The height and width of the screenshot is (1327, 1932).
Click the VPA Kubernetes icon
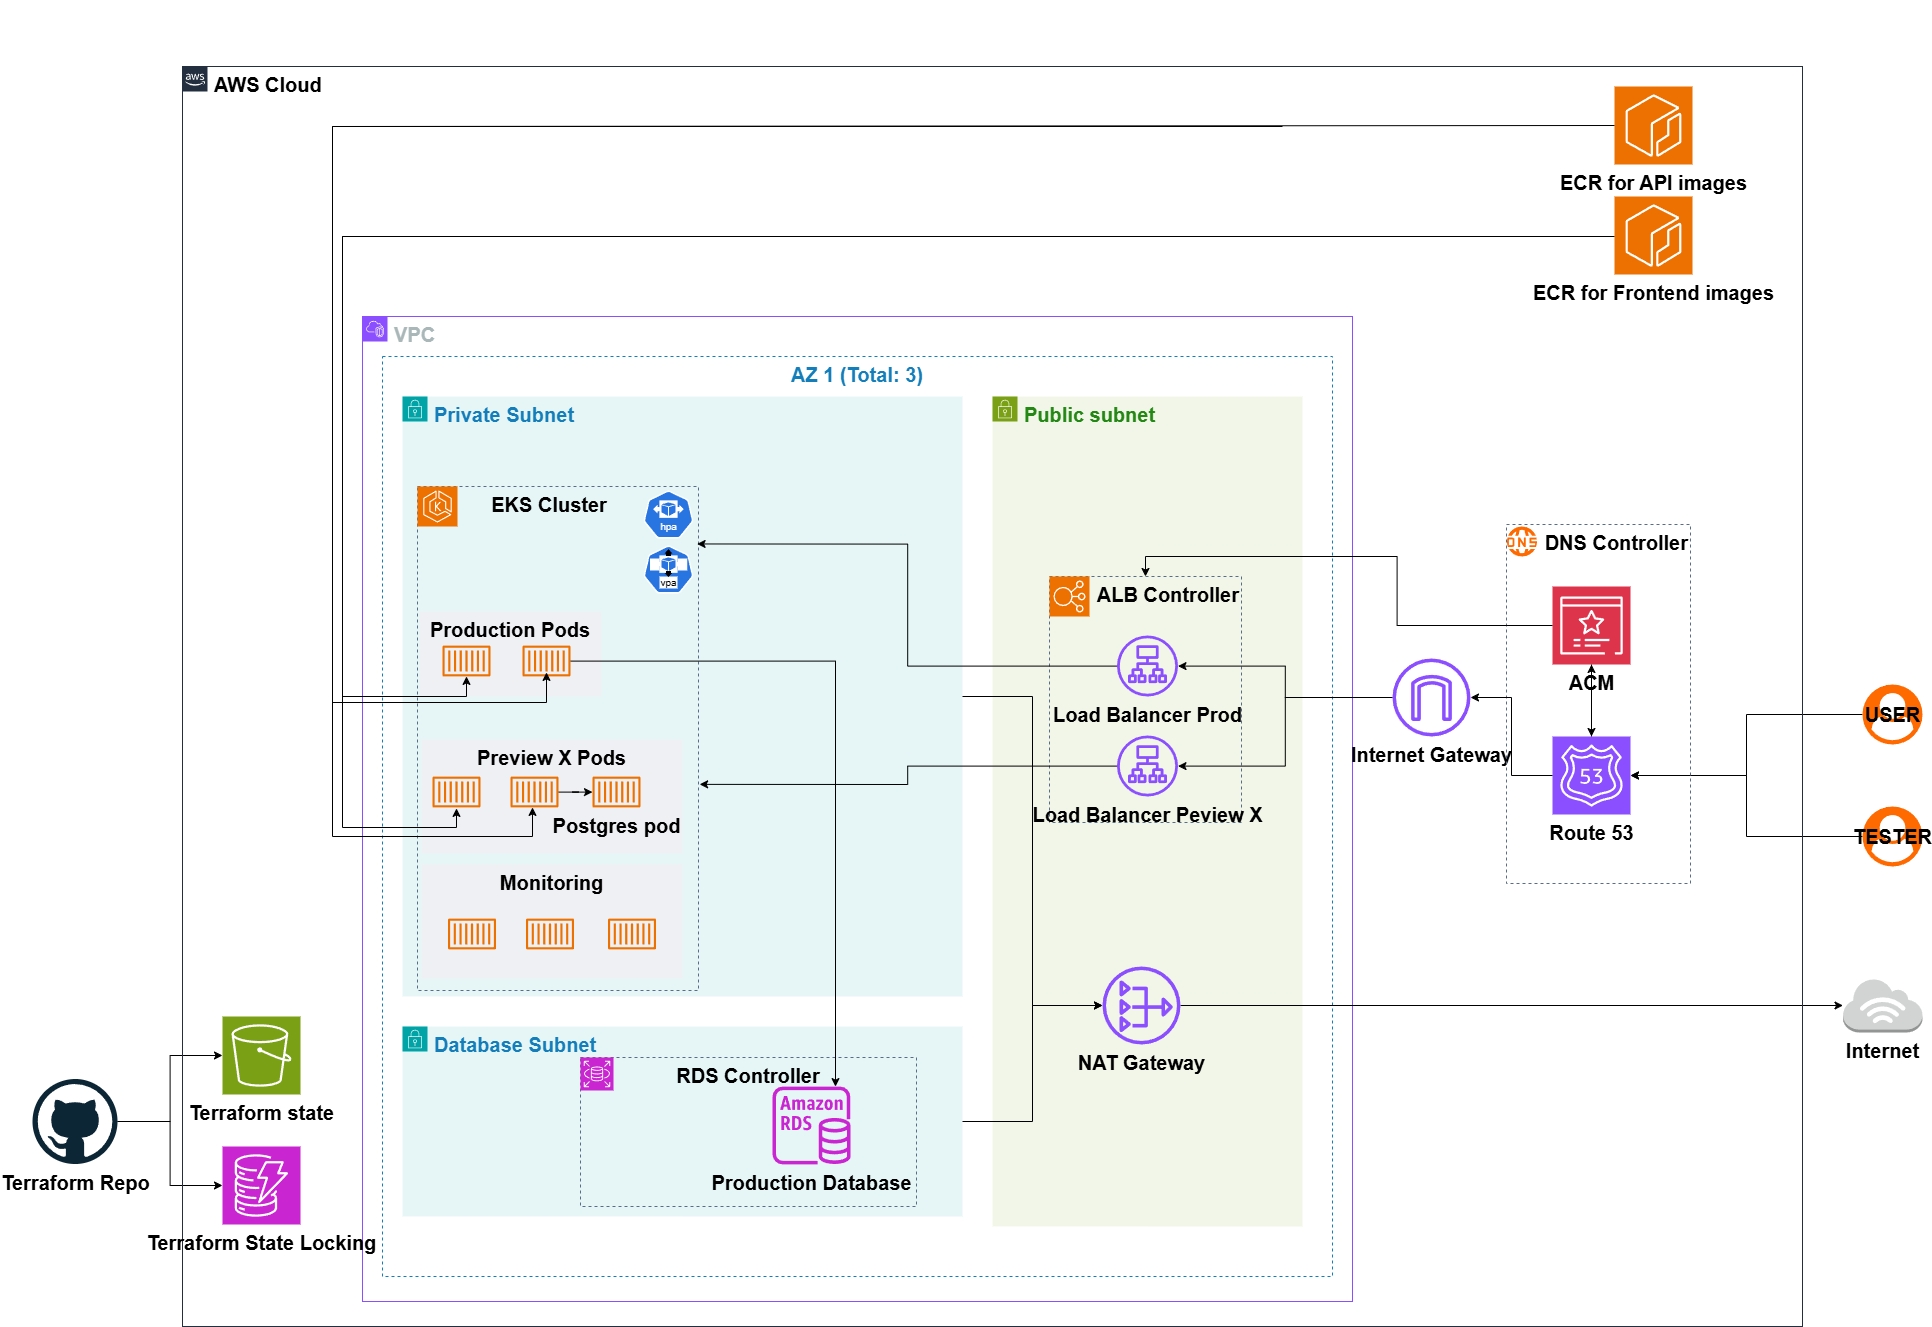(x=668, y=570)
